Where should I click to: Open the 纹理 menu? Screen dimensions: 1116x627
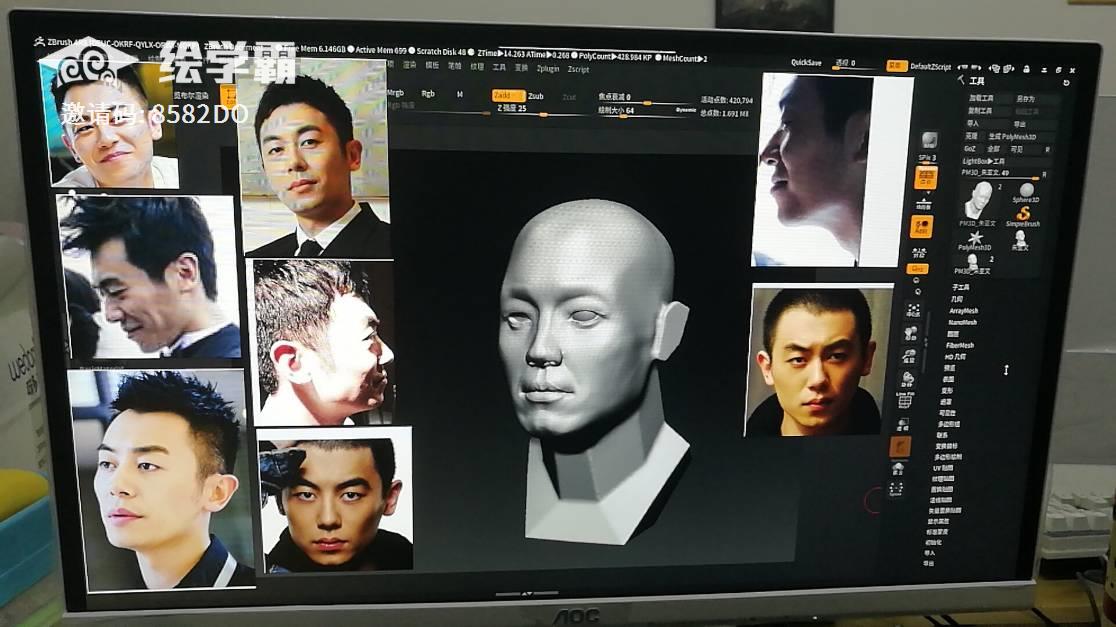[477, 66]
